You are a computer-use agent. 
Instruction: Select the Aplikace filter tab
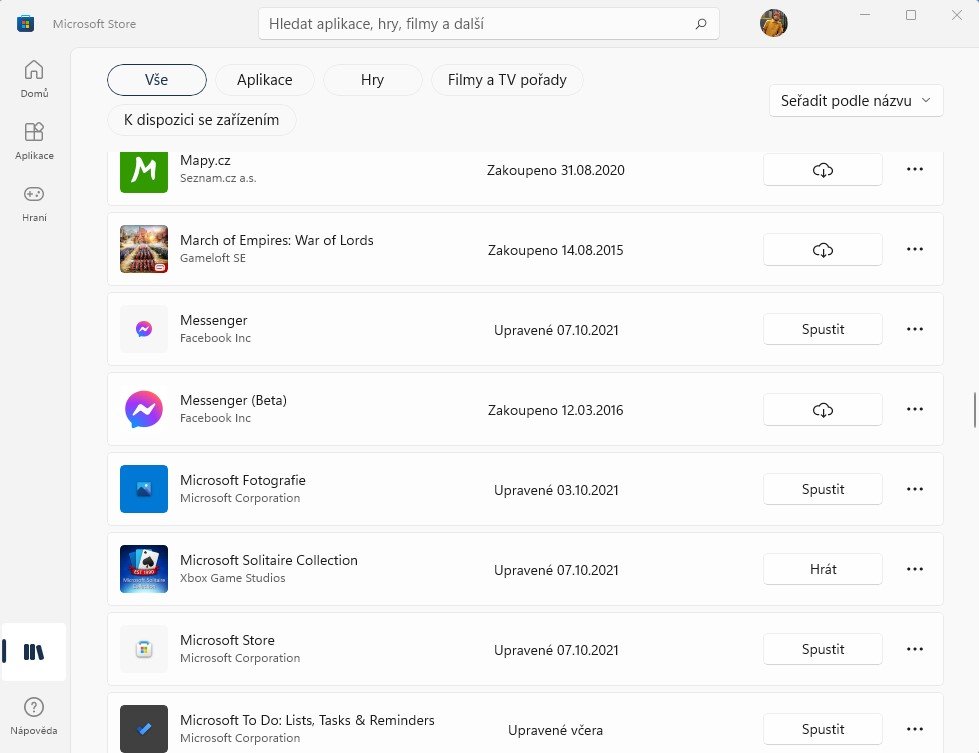click(265, 80)
